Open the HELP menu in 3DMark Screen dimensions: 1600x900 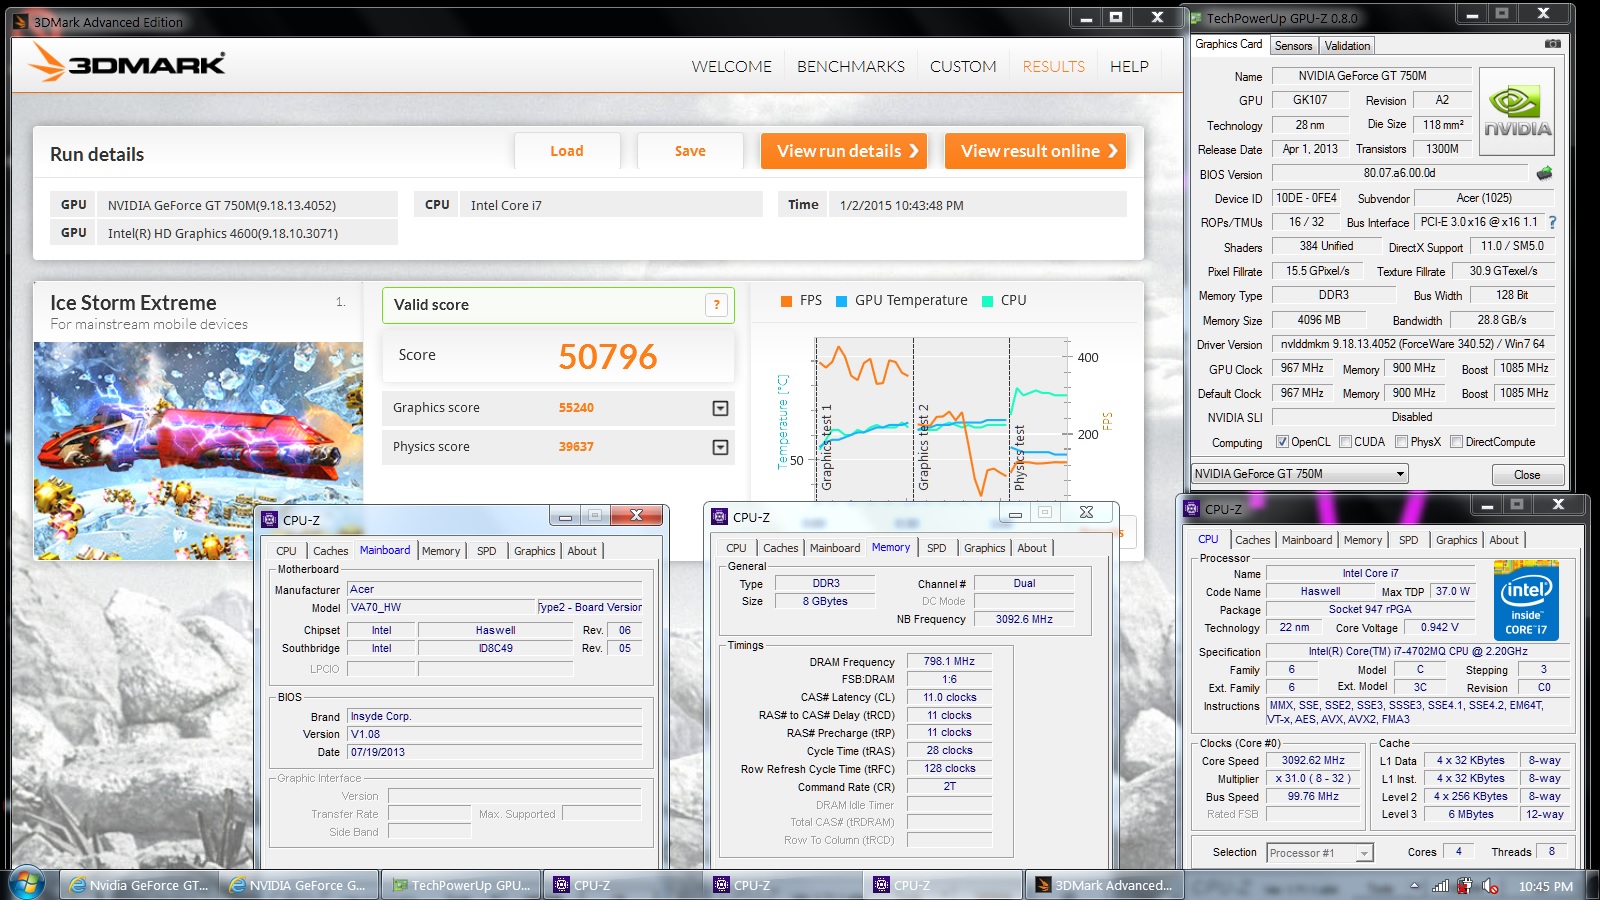coord(1129,67)
